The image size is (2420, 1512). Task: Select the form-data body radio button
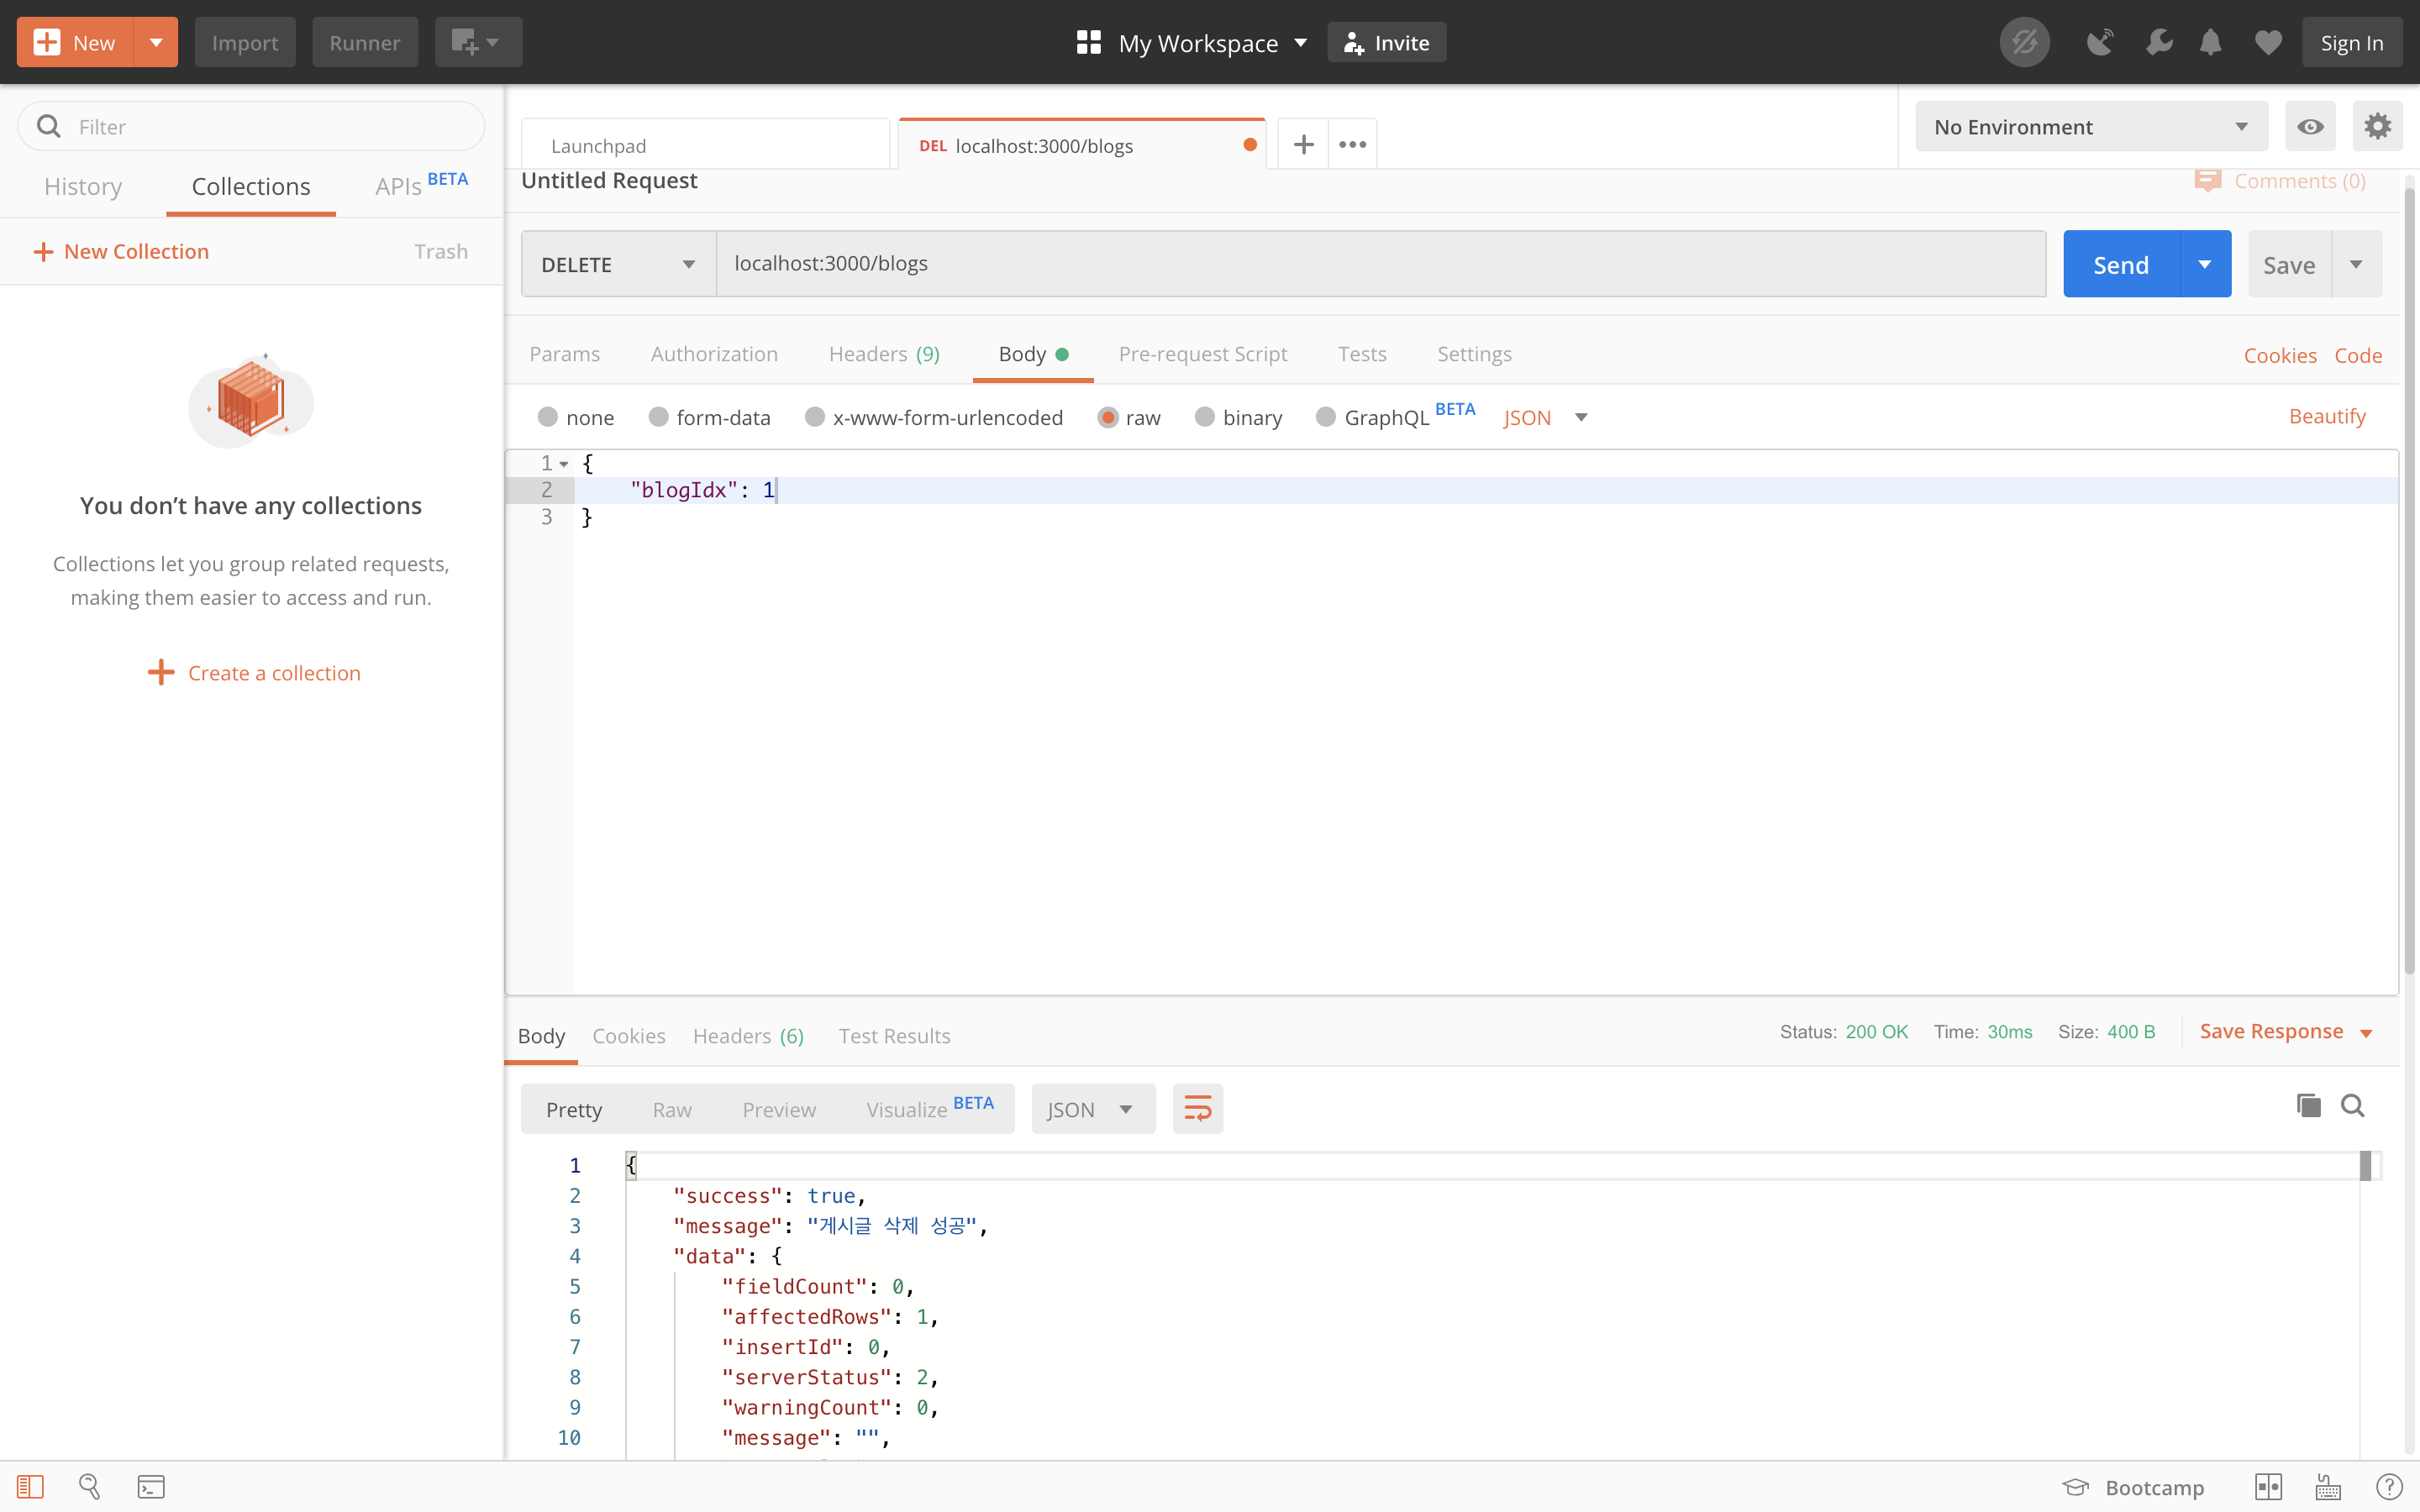(658, 417)
